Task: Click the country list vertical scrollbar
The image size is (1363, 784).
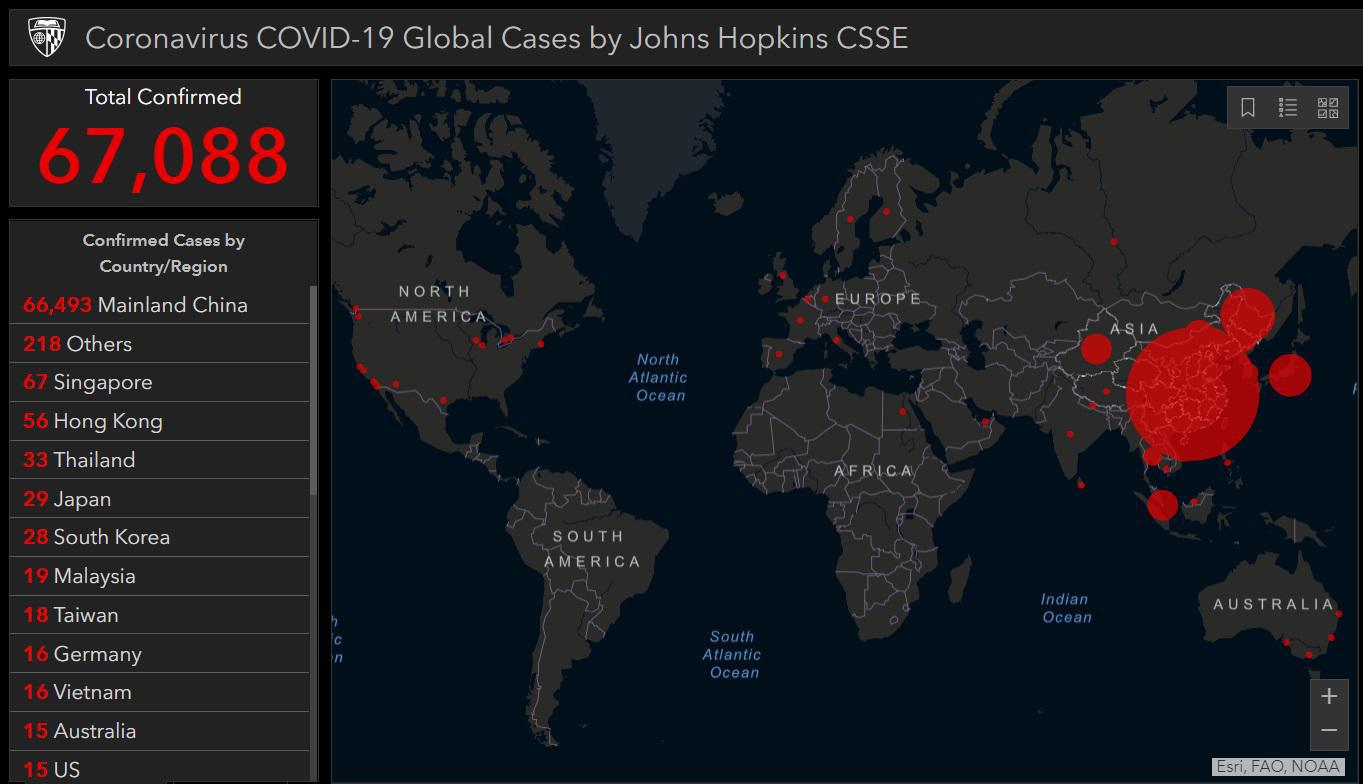Action: [314, 390]
